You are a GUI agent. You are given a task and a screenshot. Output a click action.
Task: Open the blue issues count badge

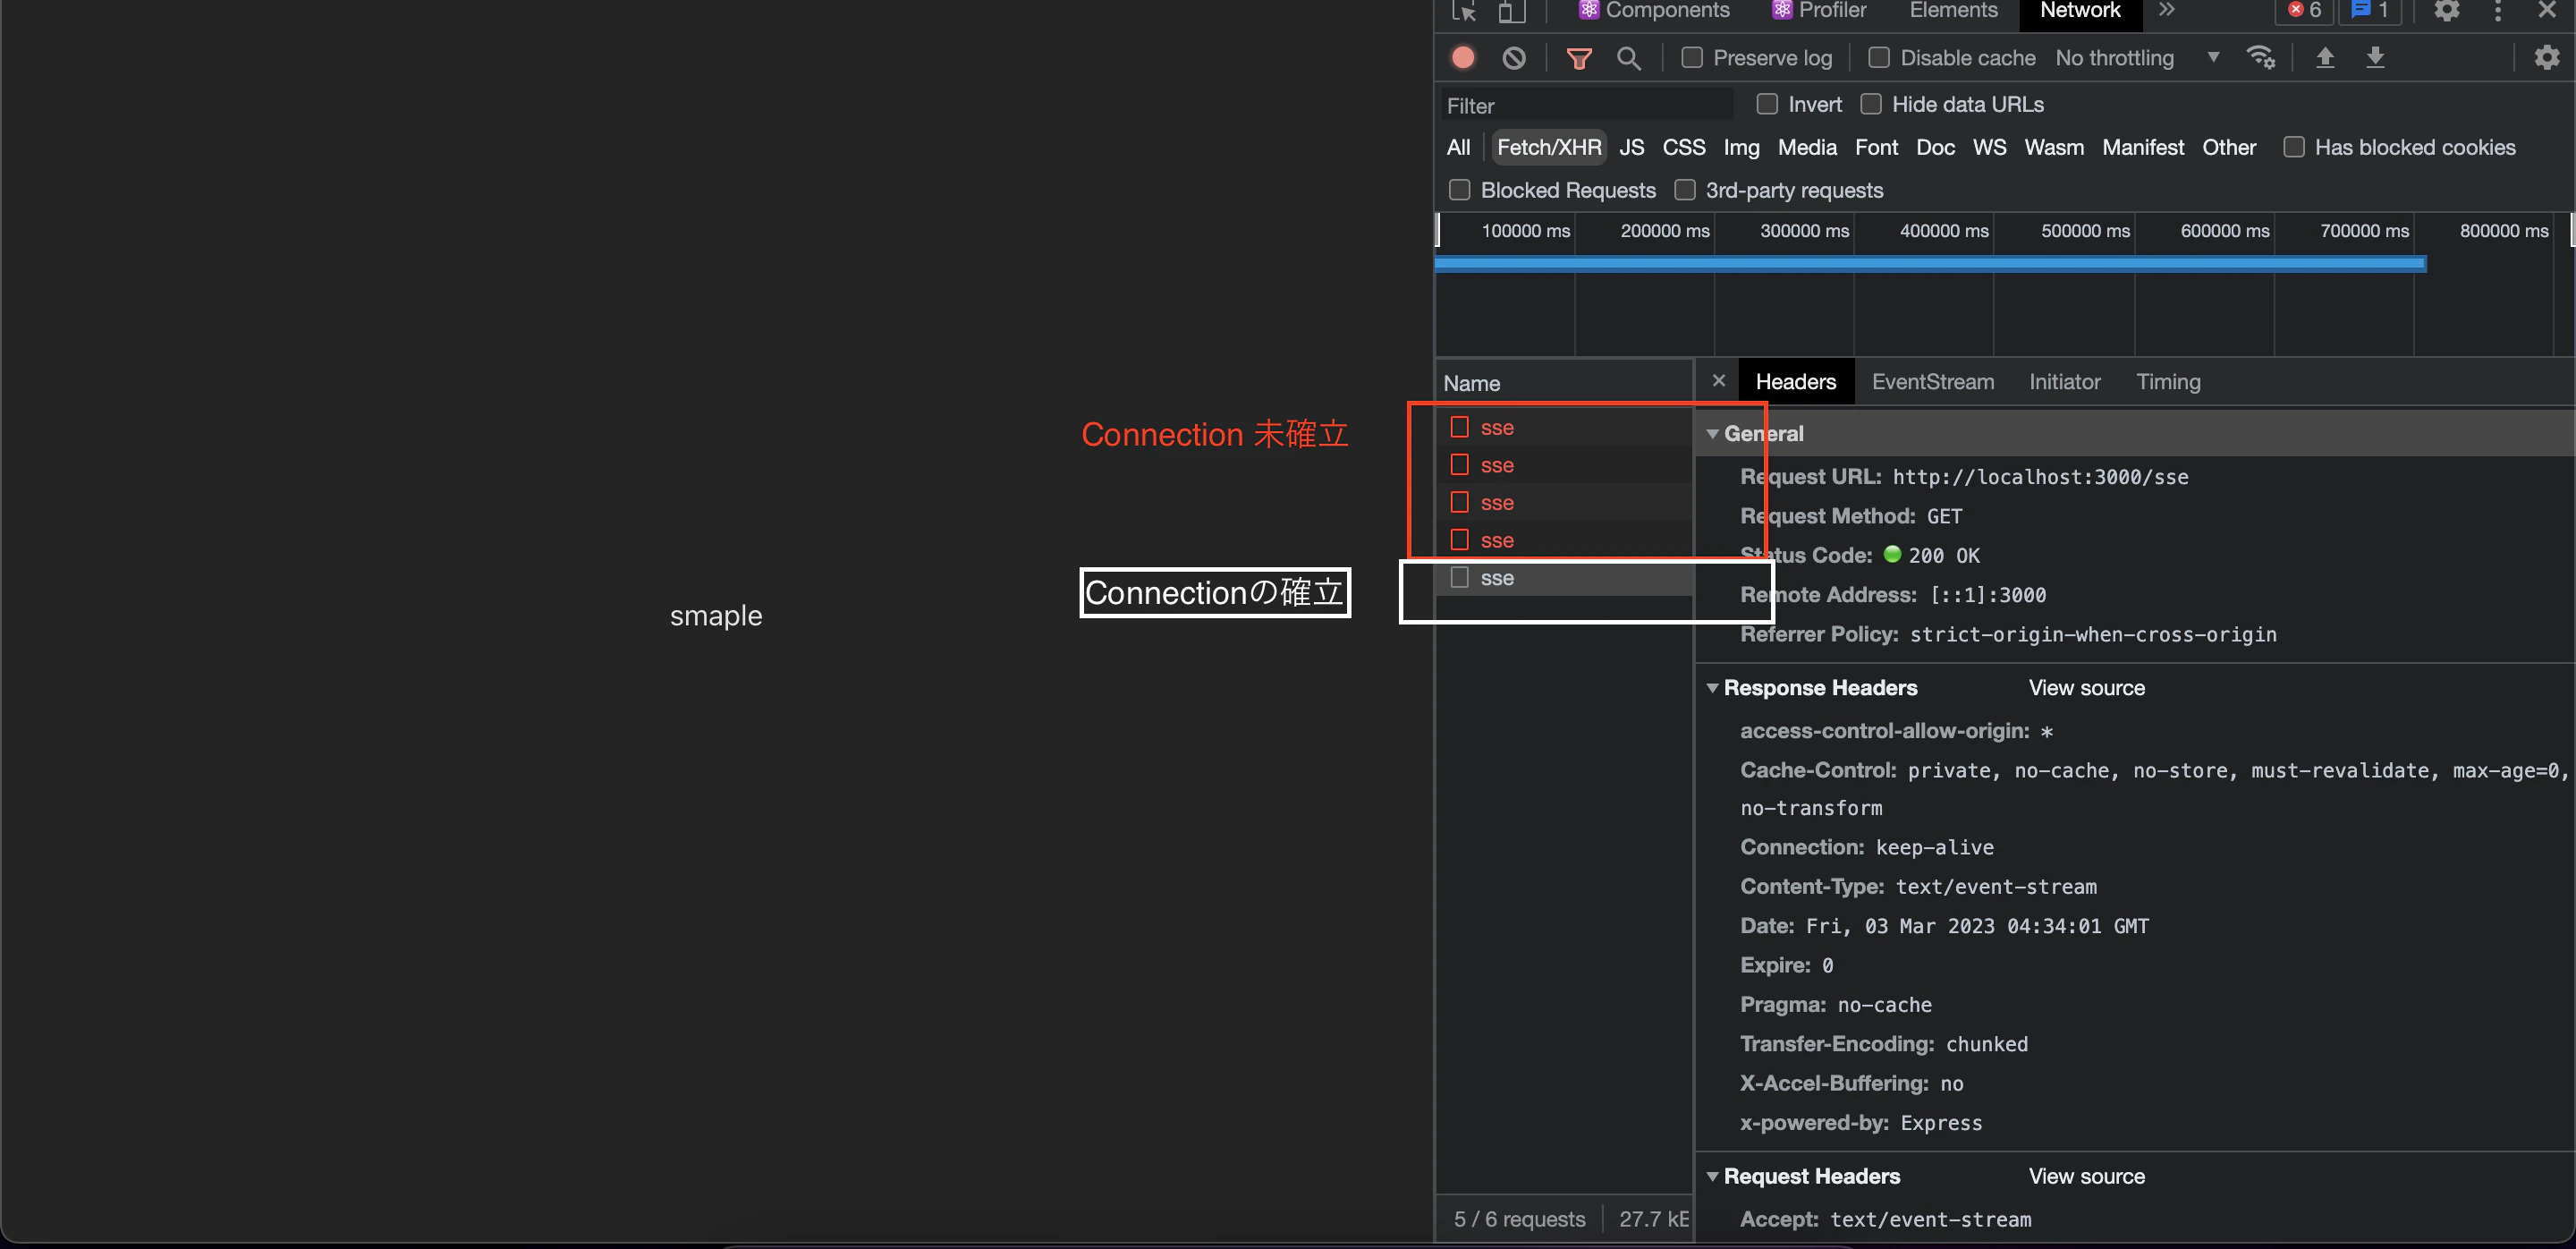tap(2369, 10)
